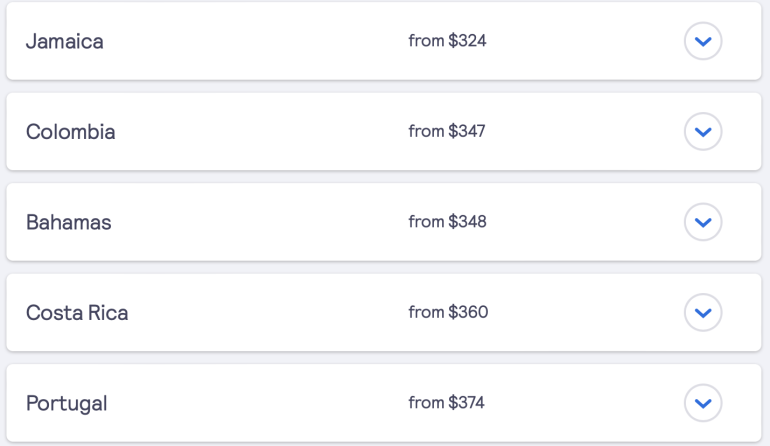Click the Colombia destination name
This screenshot has width=770, height=446.
(70, 132)
